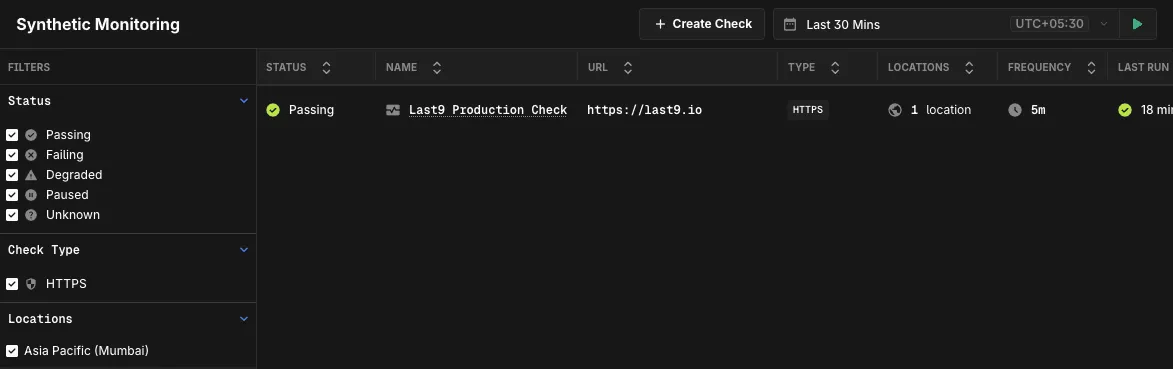Sort the table by the Locations column

(969, 67)
